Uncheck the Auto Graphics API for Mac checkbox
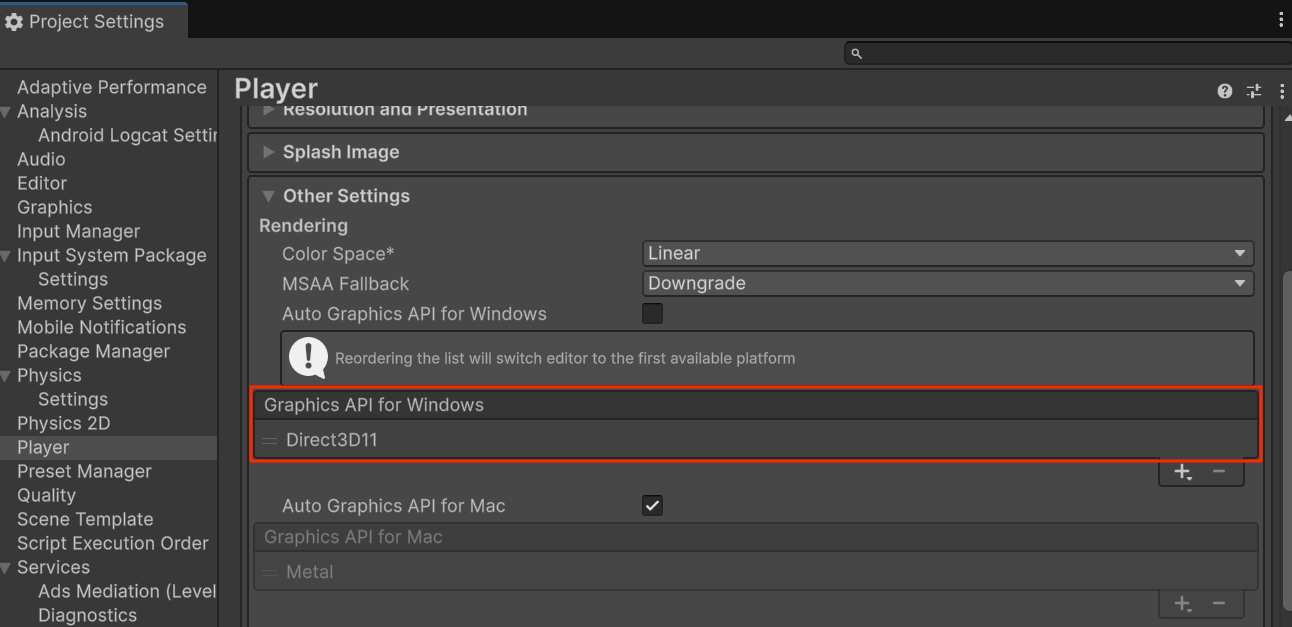 tap(652, 505)
